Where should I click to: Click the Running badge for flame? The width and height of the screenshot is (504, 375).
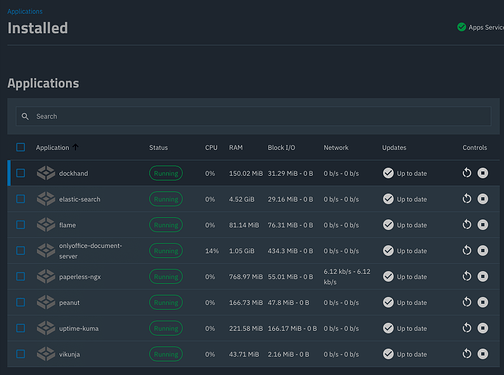pos(166,225)
